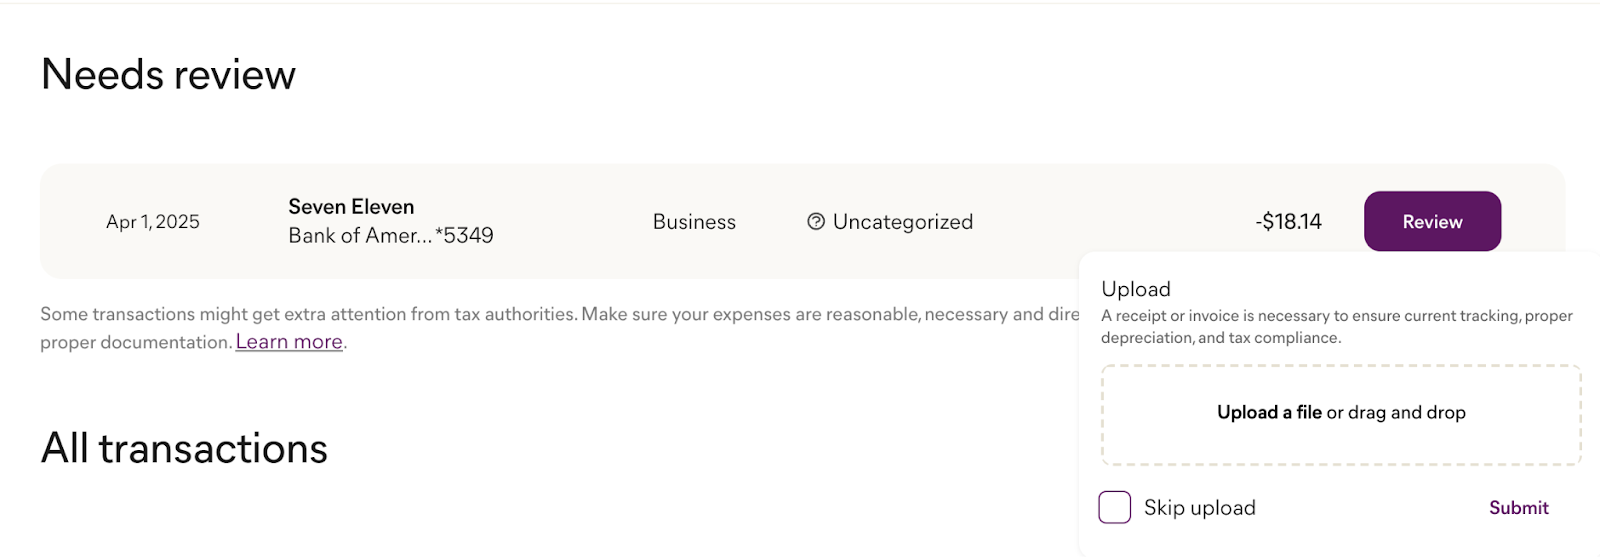This screenshot has width=1600, height=557.
Task: Click the tax authorities notice text
Action: 560,328
